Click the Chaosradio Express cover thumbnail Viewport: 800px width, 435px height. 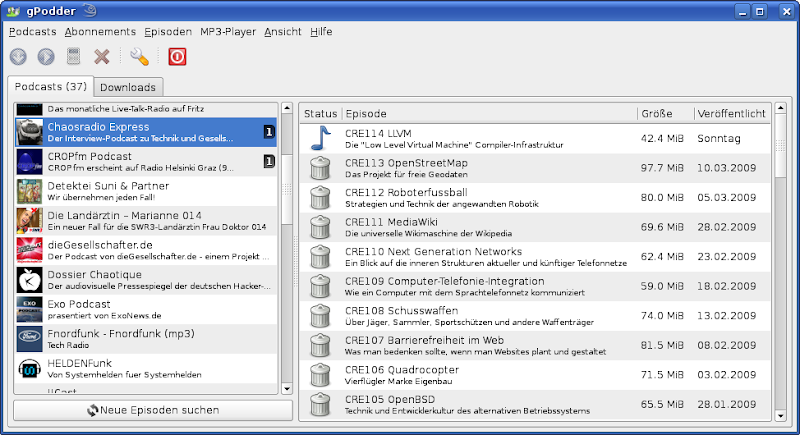(30, 133)
